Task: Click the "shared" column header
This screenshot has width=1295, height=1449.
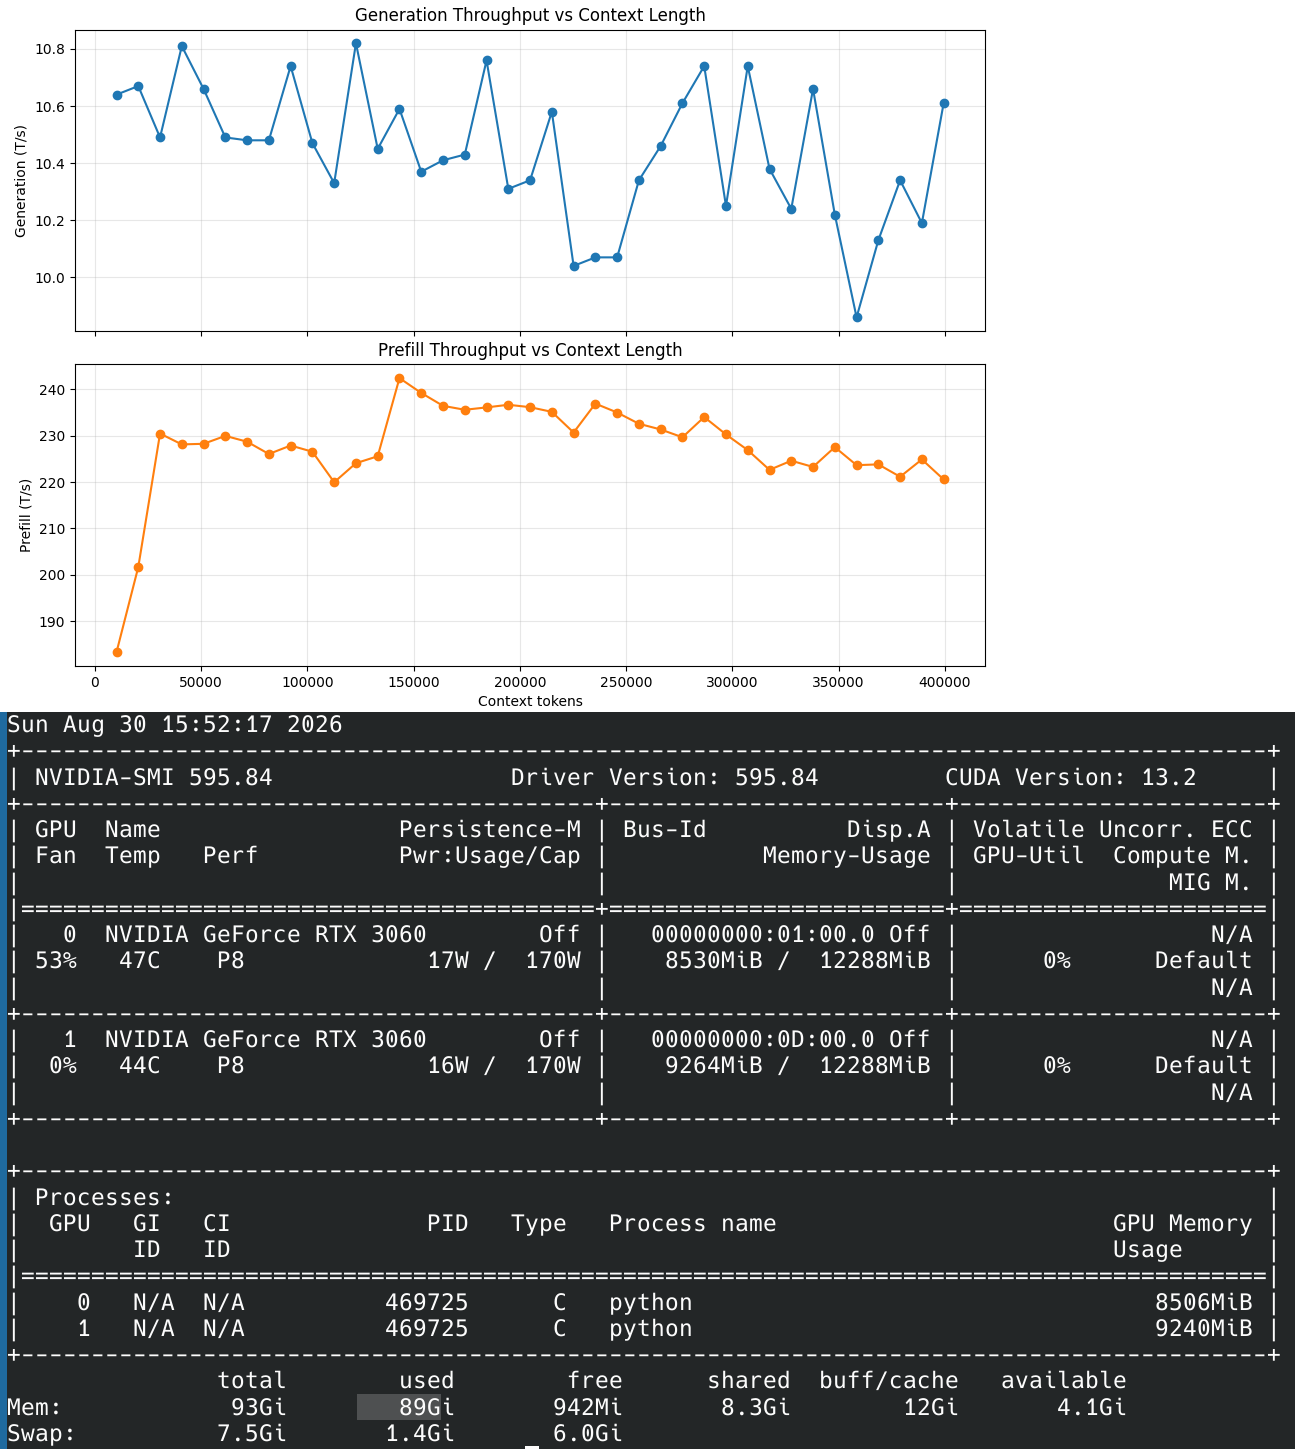Action: (749, 1381)
